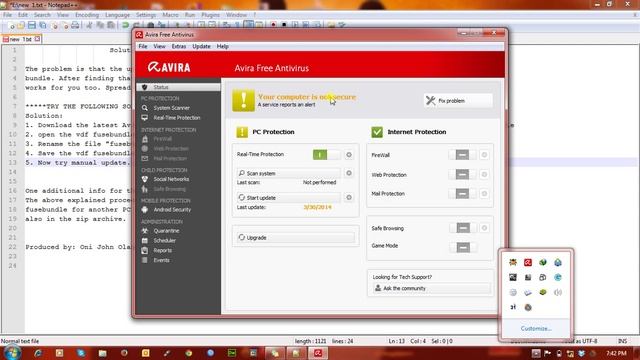Open Notepad++ Language menu
Image resolution: width=640 pixels, height=360 pixels.
[117, 15]
